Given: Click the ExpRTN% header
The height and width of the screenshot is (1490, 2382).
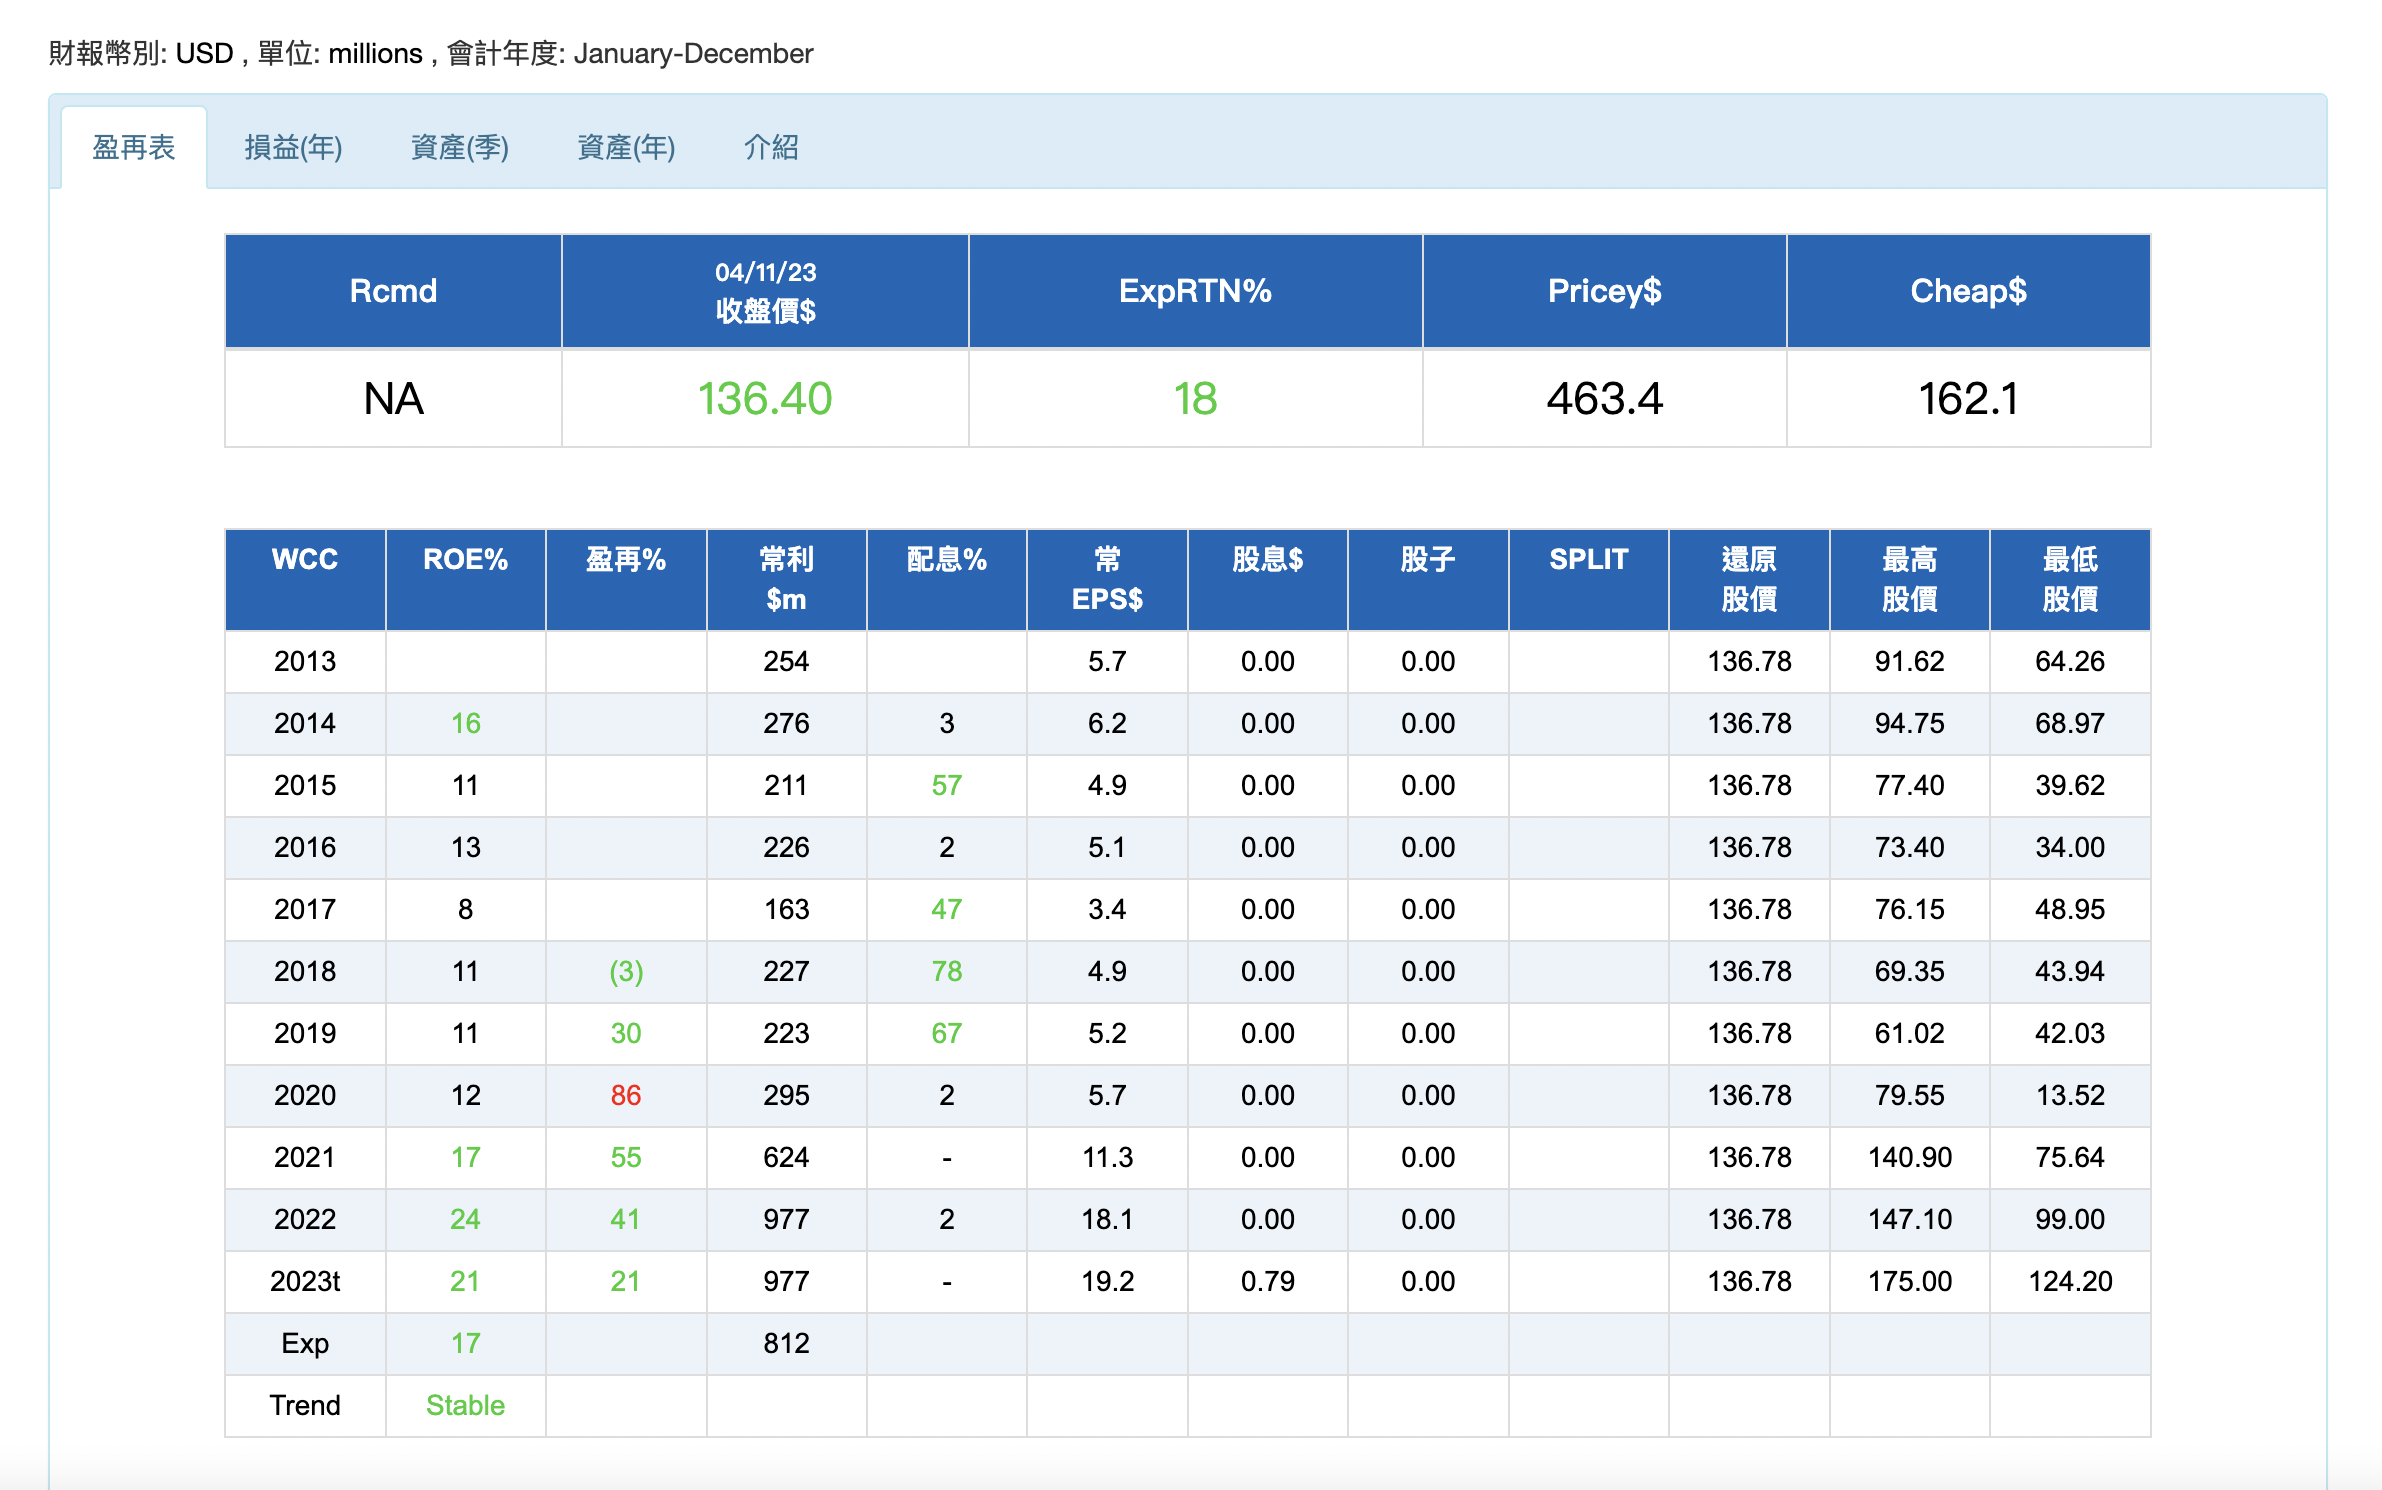Looking at the screenshot, I should pyautogui.click(x=1195, y=291).
